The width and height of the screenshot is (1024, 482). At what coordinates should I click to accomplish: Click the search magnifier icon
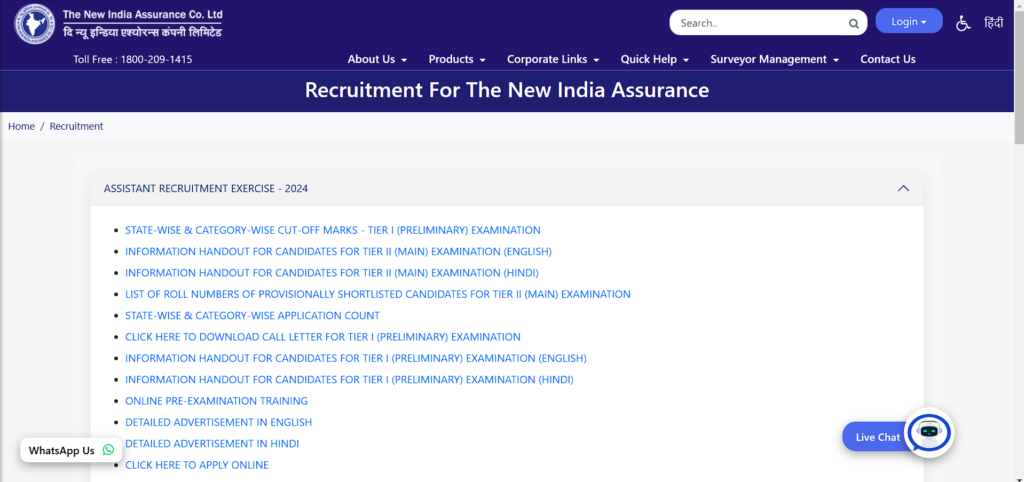point(854,24)
